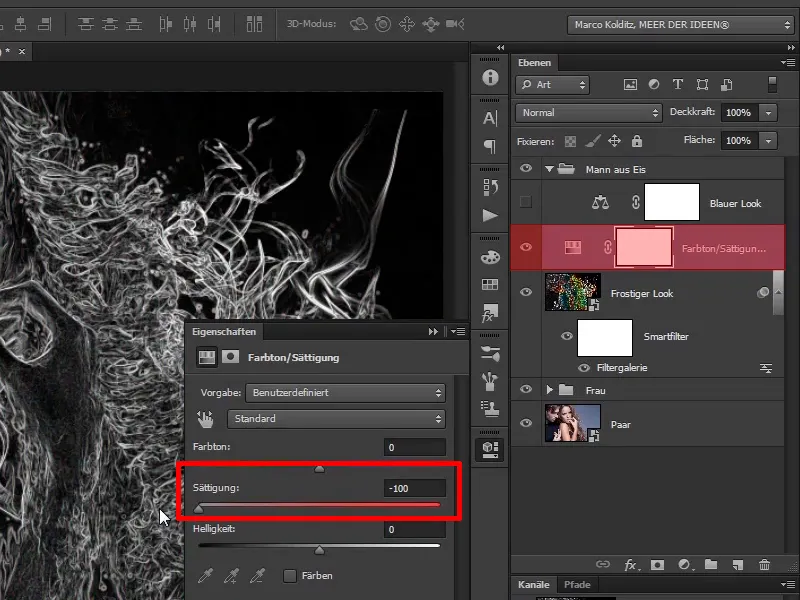This screenshot has width=800, height=600.
Task: Hide the Mann aus Eis group
Action: coord(526,168)
